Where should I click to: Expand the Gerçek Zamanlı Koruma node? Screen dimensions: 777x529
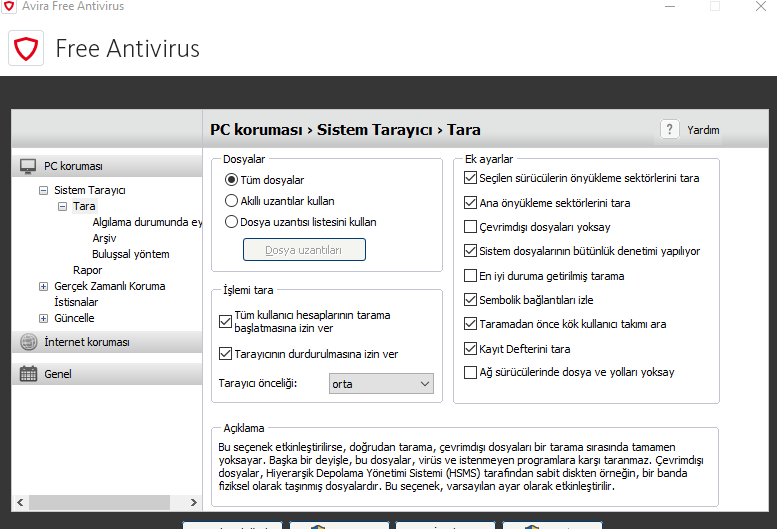[44, 286]
